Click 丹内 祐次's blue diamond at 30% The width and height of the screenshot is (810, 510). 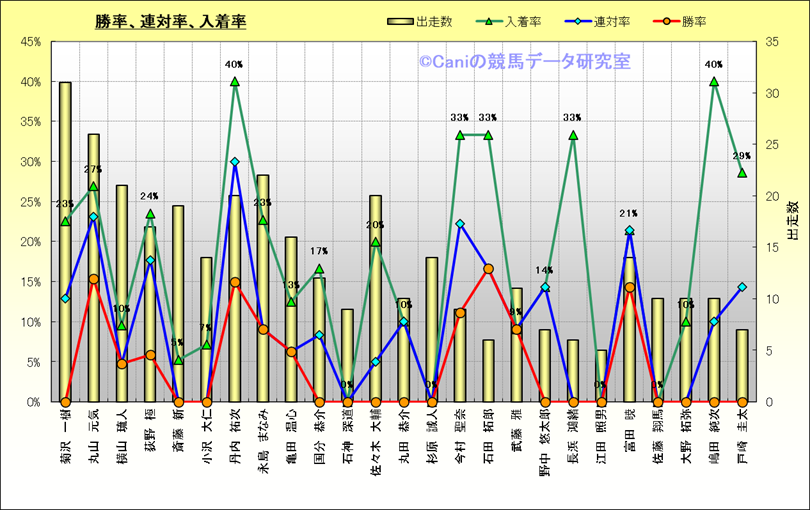[x=234, y=162]
